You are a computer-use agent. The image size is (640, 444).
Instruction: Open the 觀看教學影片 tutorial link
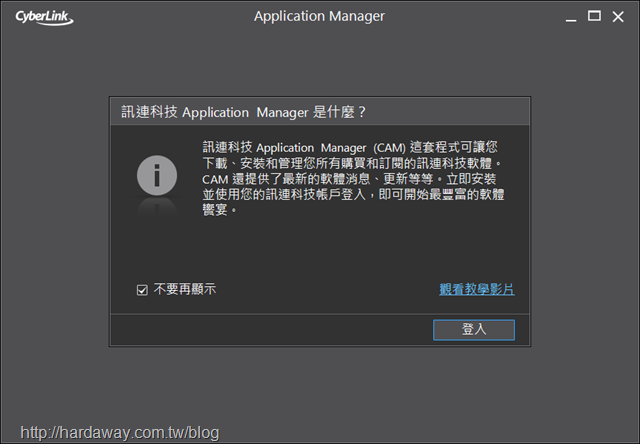[477, 289]
